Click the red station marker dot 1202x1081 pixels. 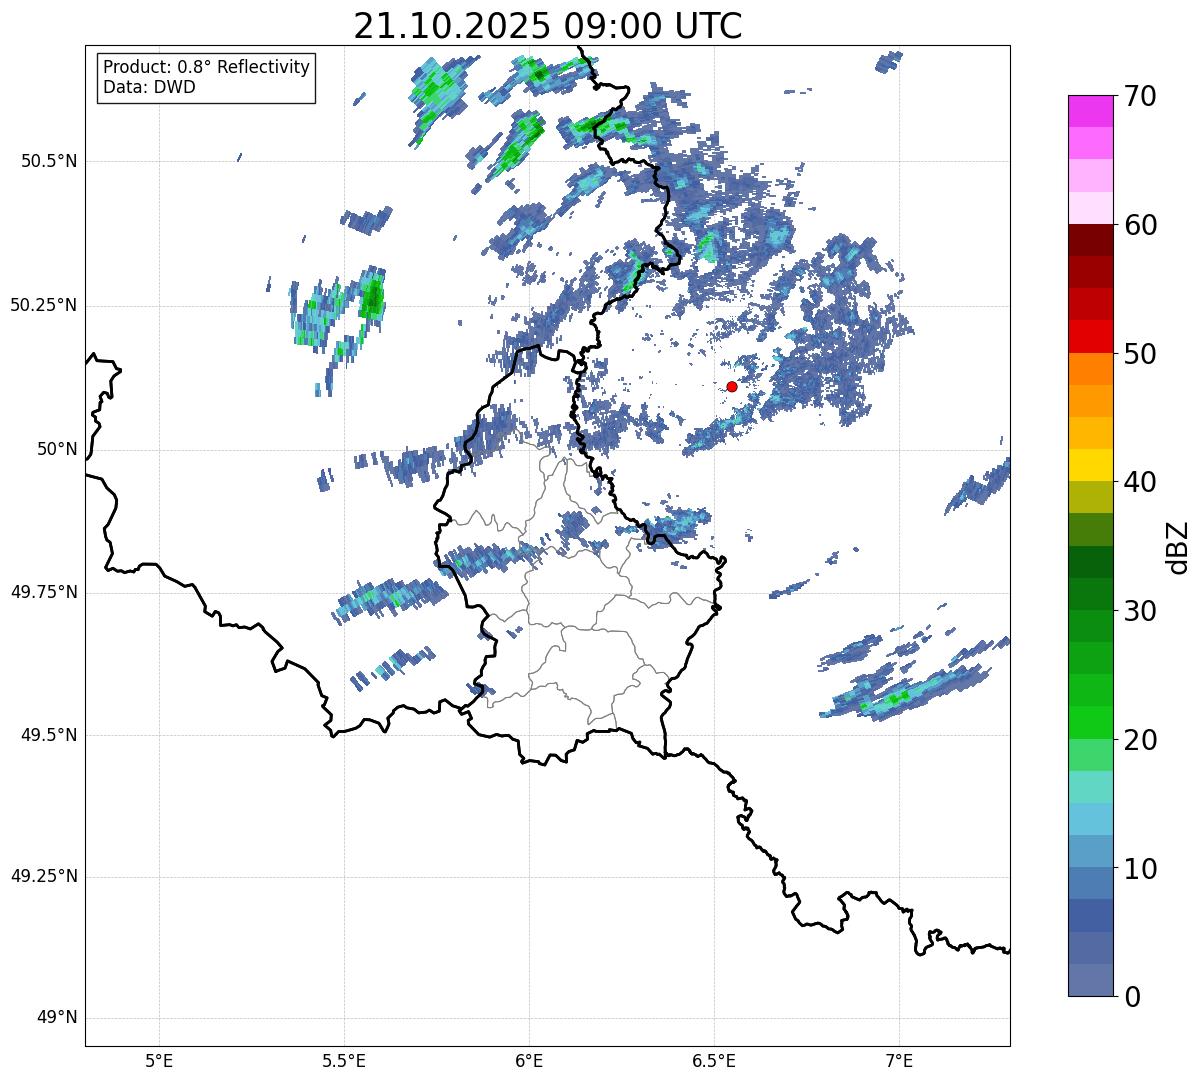(732, 386)
